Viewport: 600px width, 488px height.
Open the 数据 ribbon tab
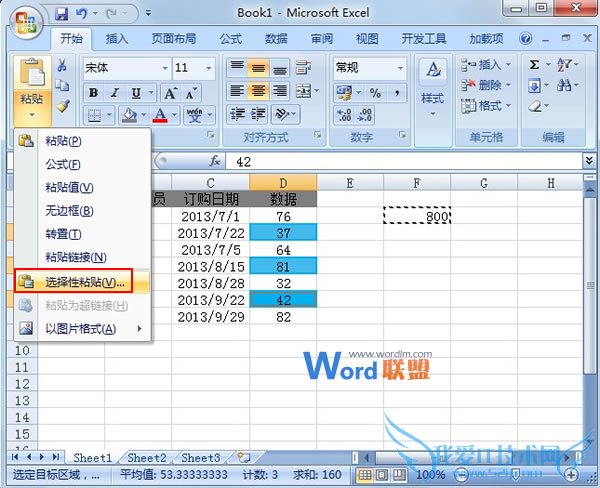coord(276,39)
